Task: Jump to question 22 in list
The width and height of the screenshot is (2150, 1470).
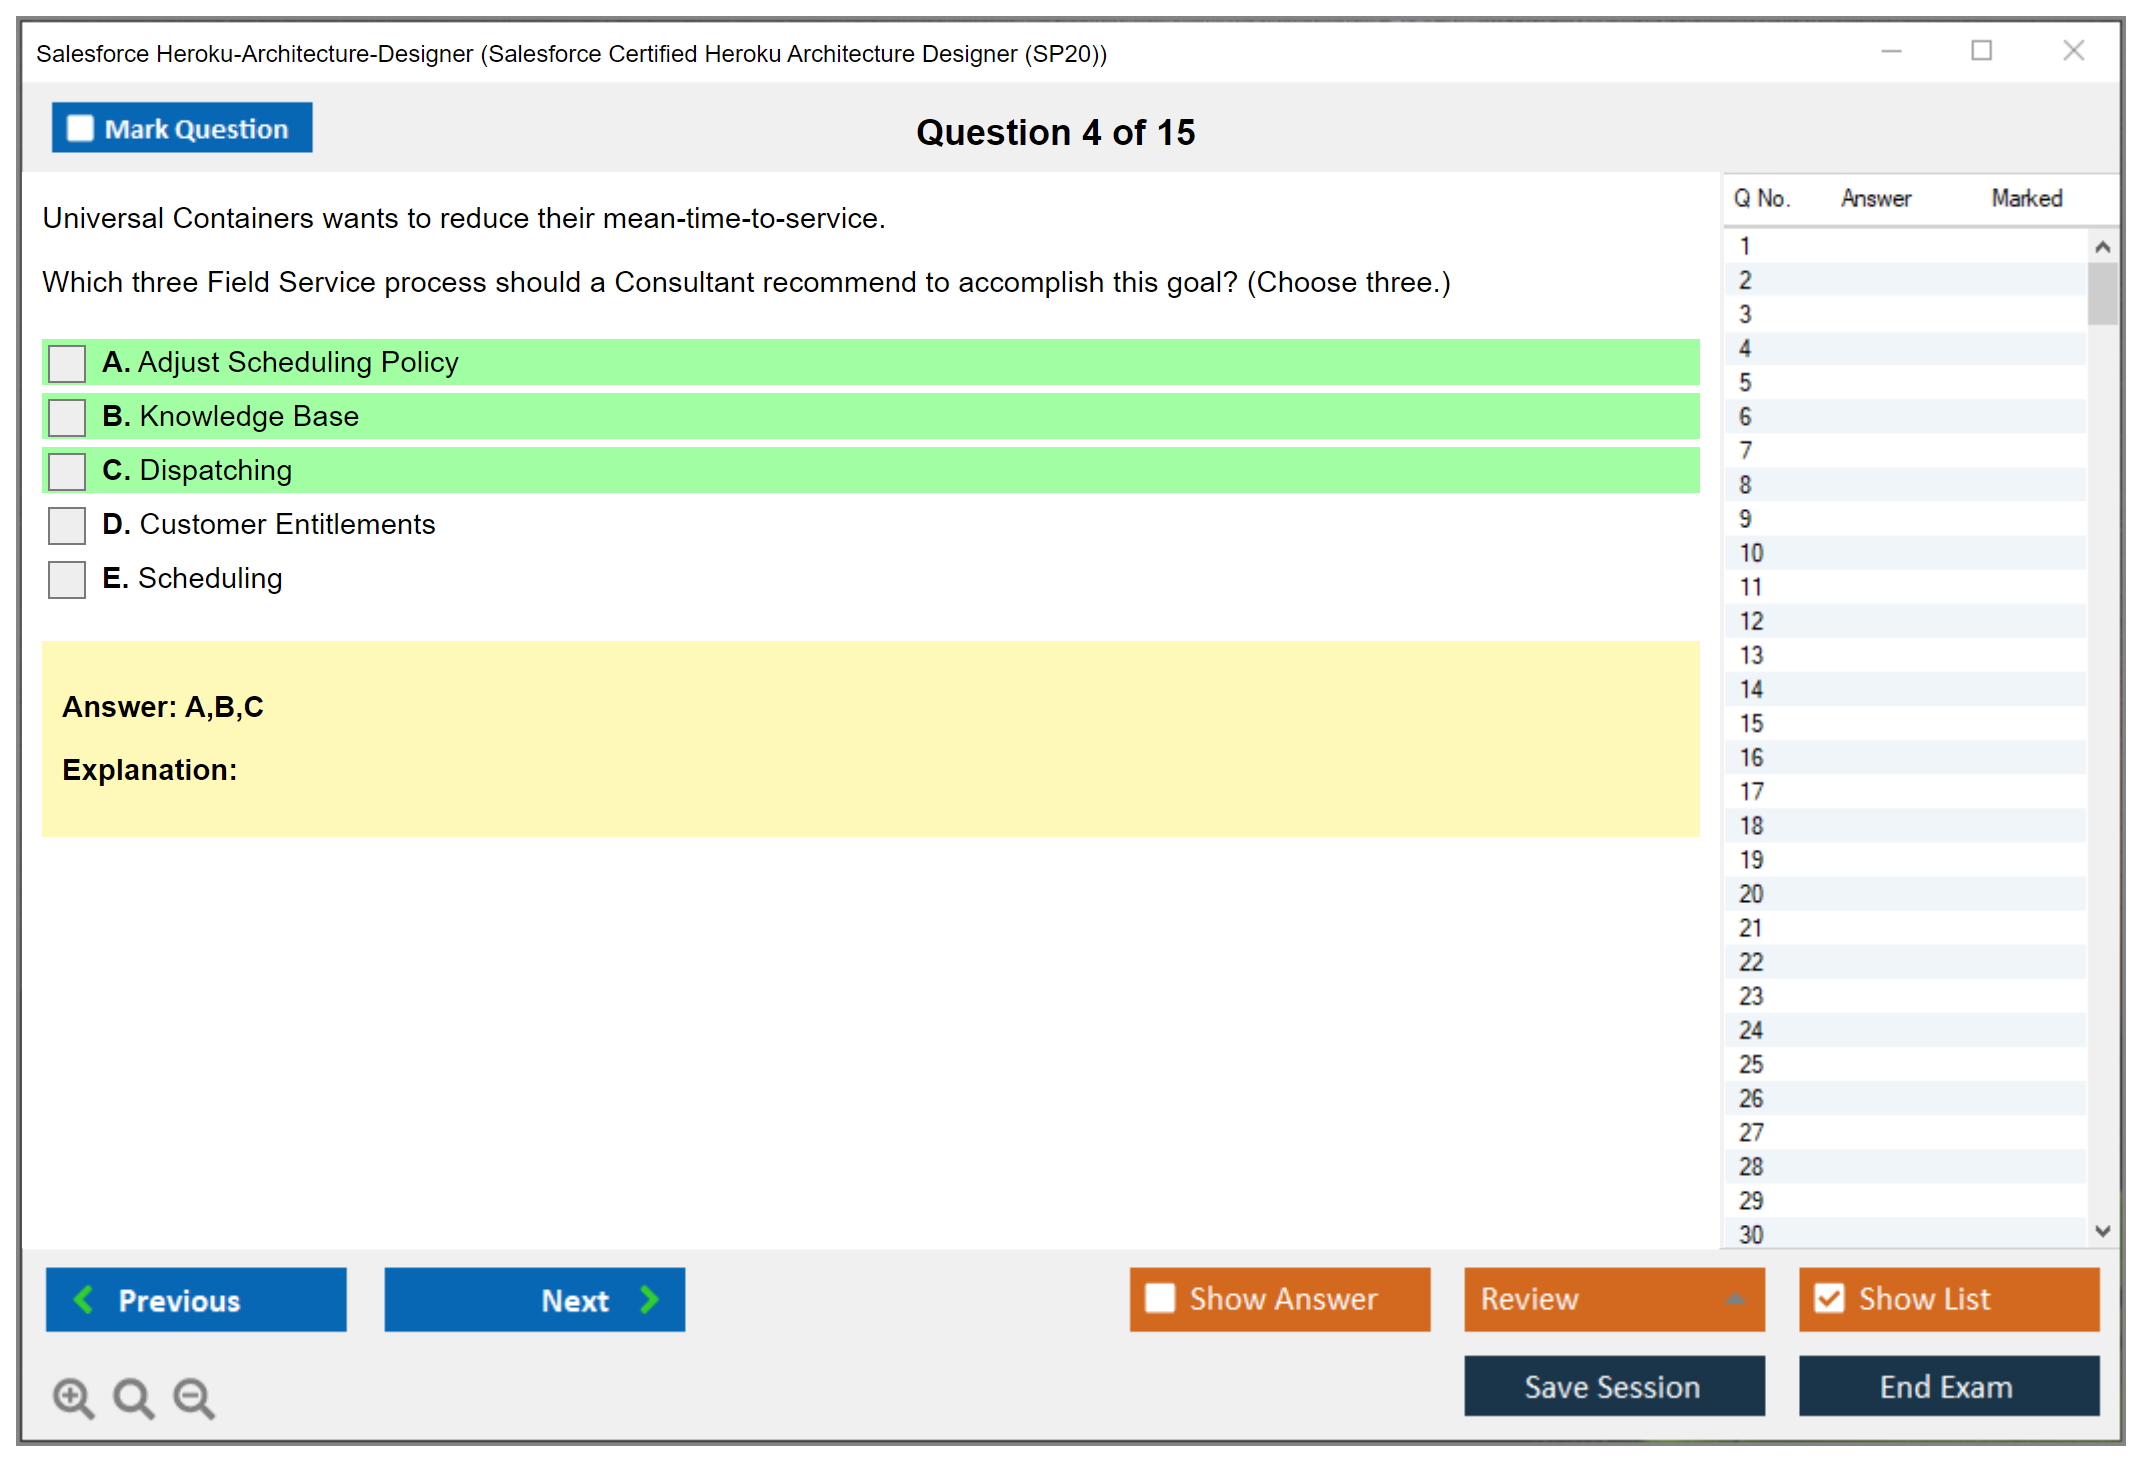Action: (1751, 962)
